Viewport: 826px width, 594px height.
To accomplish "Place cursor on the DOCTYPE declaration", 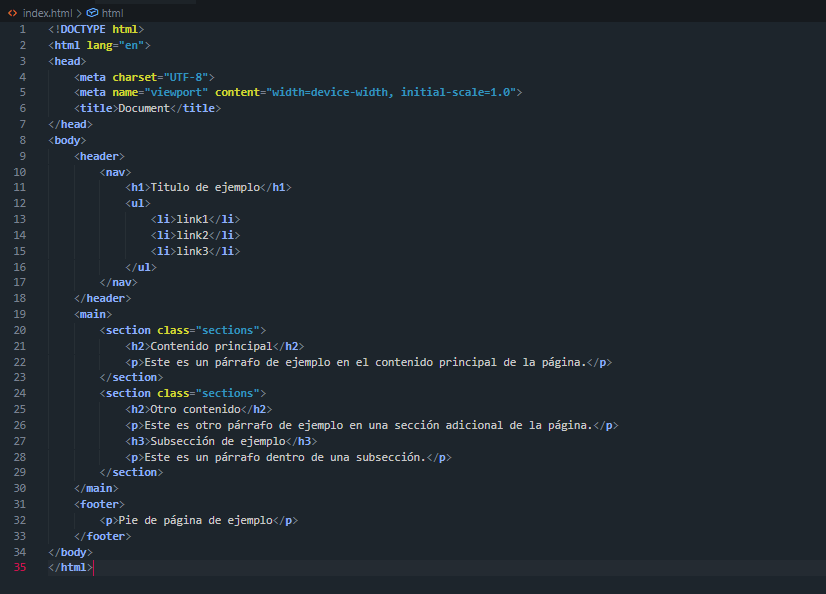I will click(95, 29).
